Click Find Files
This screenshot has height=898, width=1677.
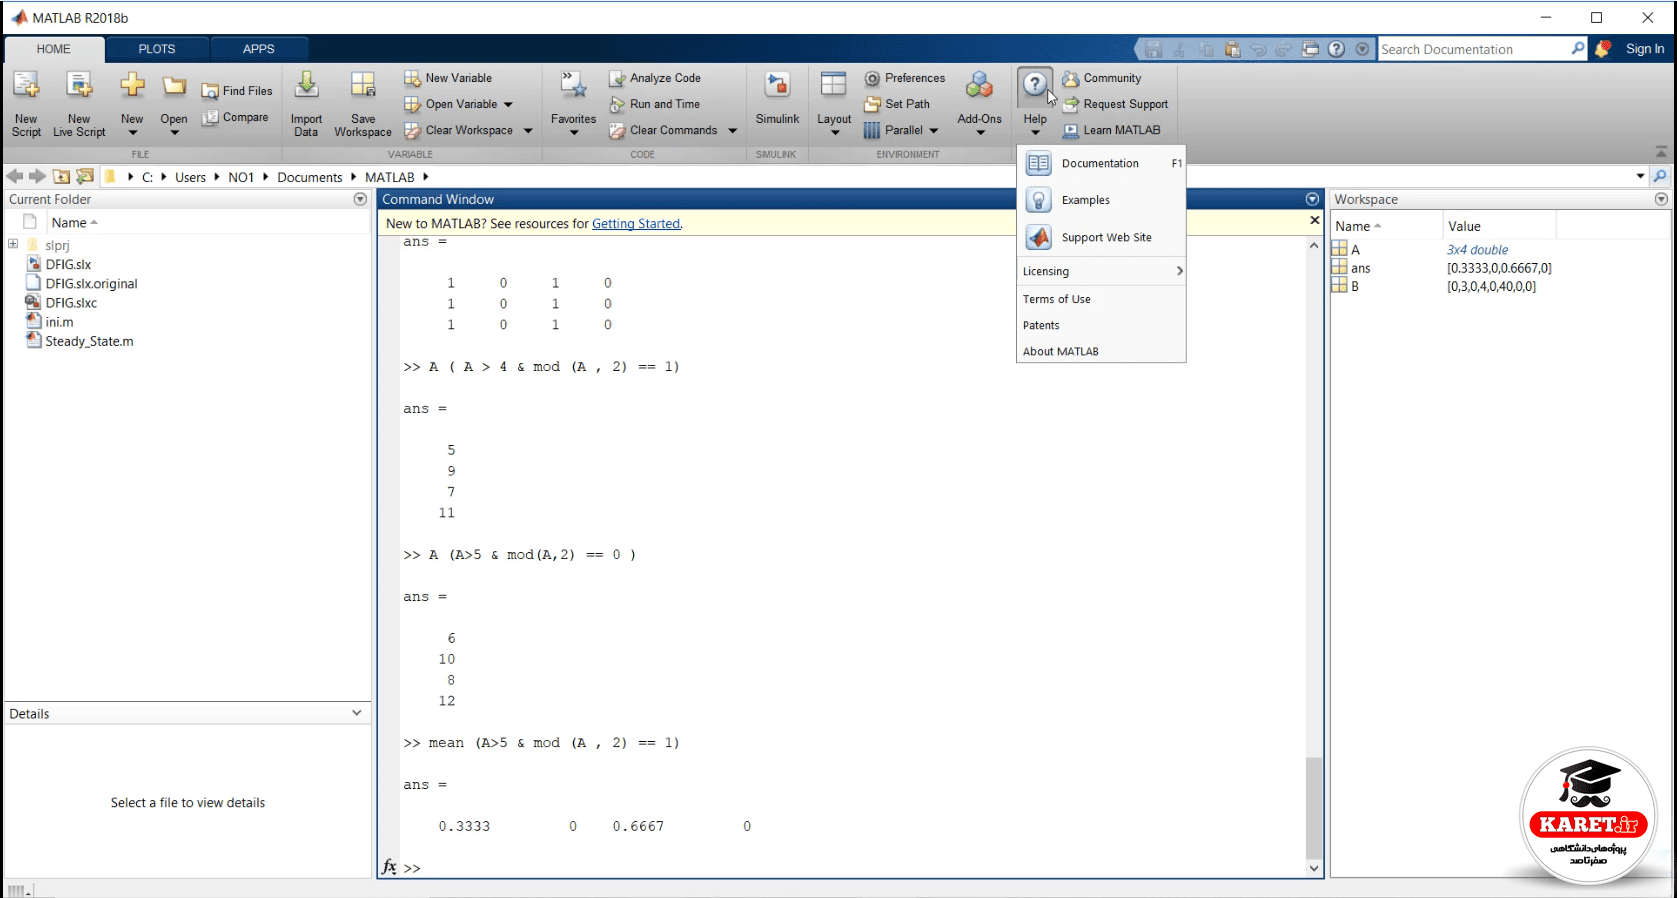tap(237, 91)
